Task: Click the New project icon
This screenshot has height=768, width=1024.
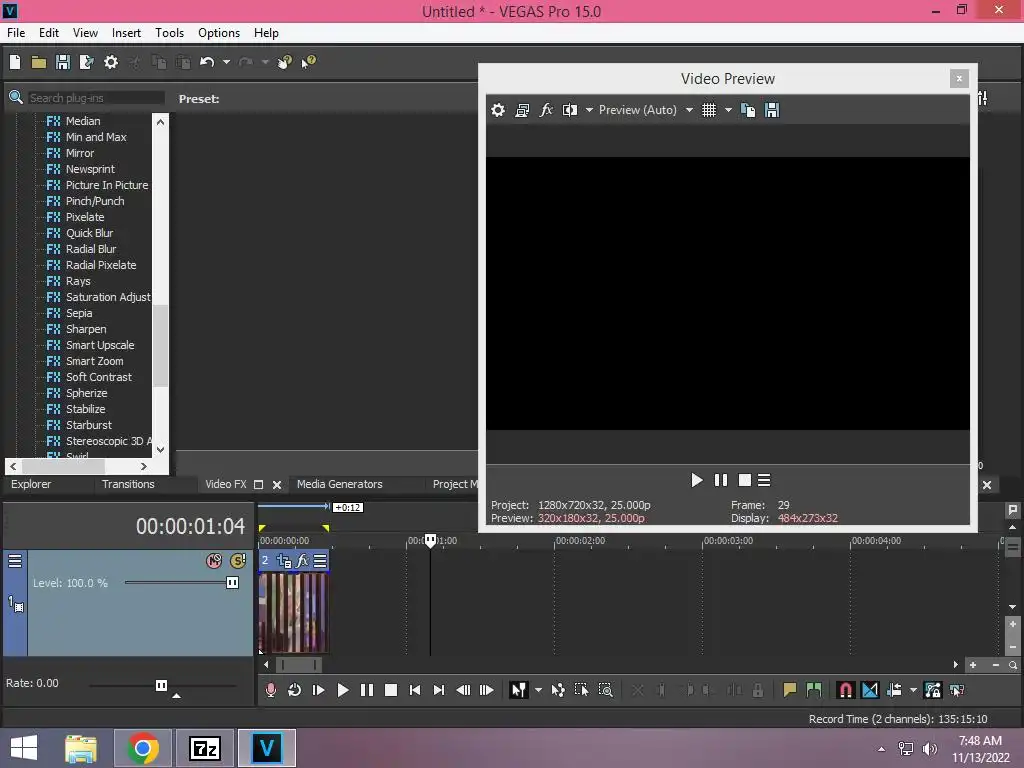Action: tap(15, 62)
